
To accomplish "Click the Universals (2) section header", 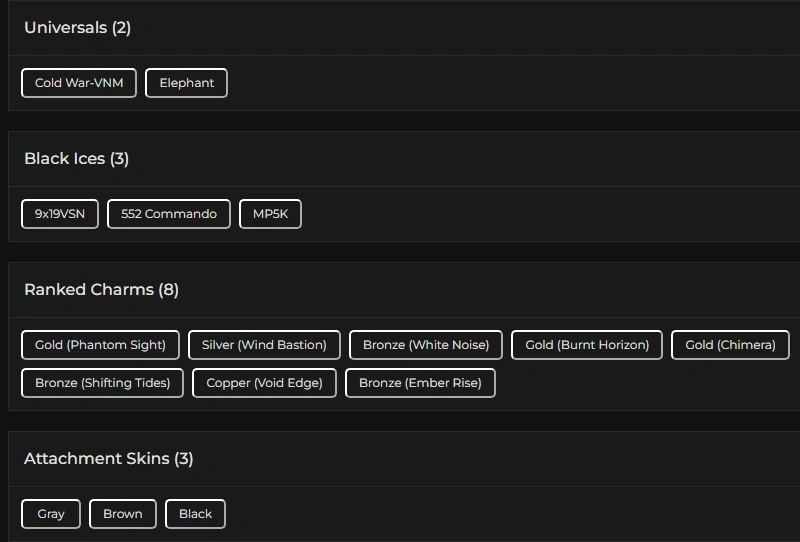I will click(x=78, y=28).
